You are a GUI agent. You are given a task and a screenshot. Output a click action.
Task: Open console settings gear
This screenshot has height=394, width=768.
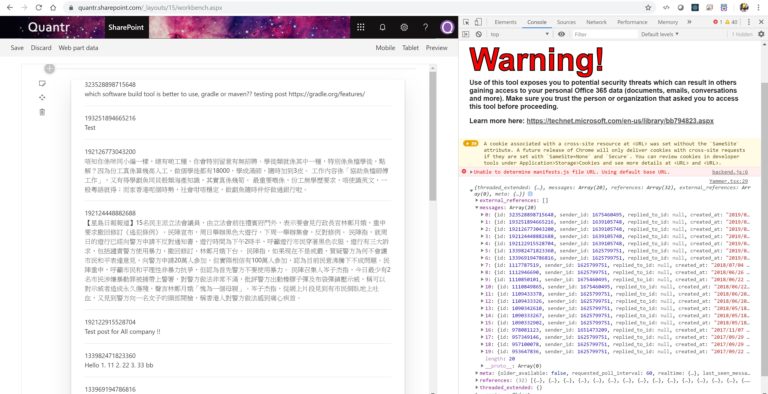click(x=761, y=34)
